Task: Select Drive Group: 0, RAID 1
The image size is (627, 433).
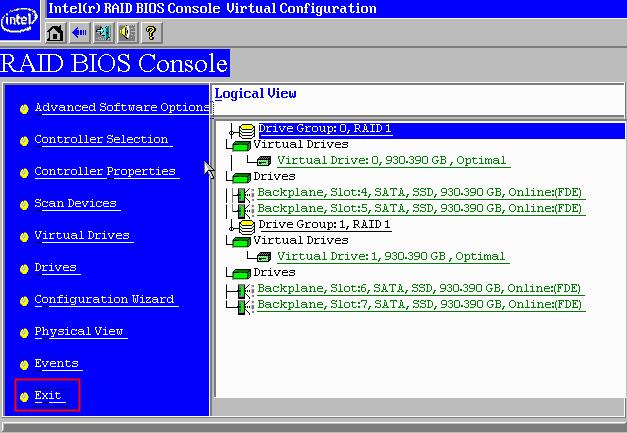Action: pos(325,129)
